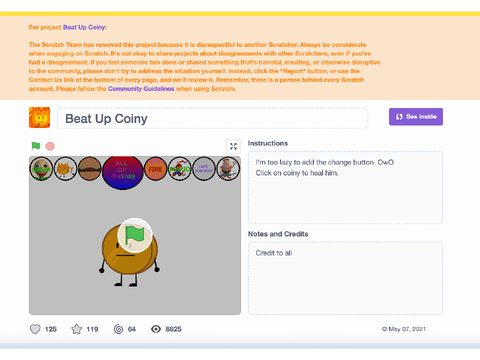Favorite the project with star icon
The width and height of the screenshot is (480, 360).
76,329
